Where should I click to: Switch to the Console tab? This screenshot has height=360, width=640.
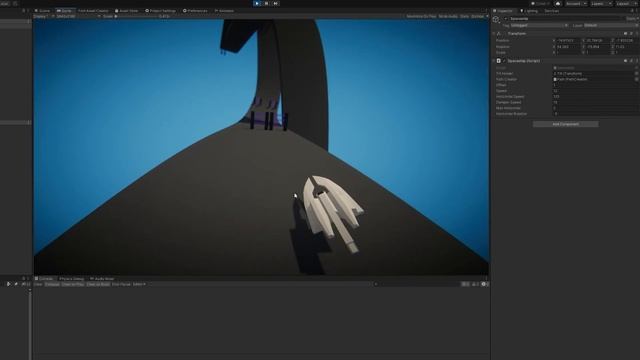pyautogui.click(x=44, y=279)
